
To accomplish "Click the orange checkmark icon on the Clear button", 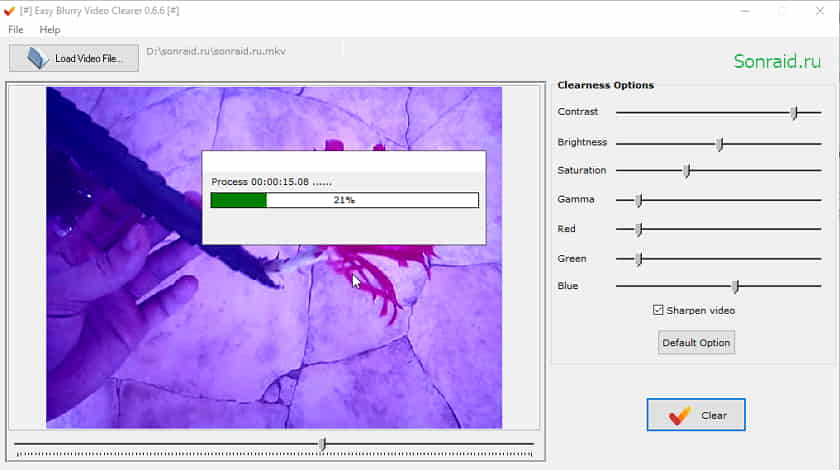I will coord(679,415).
